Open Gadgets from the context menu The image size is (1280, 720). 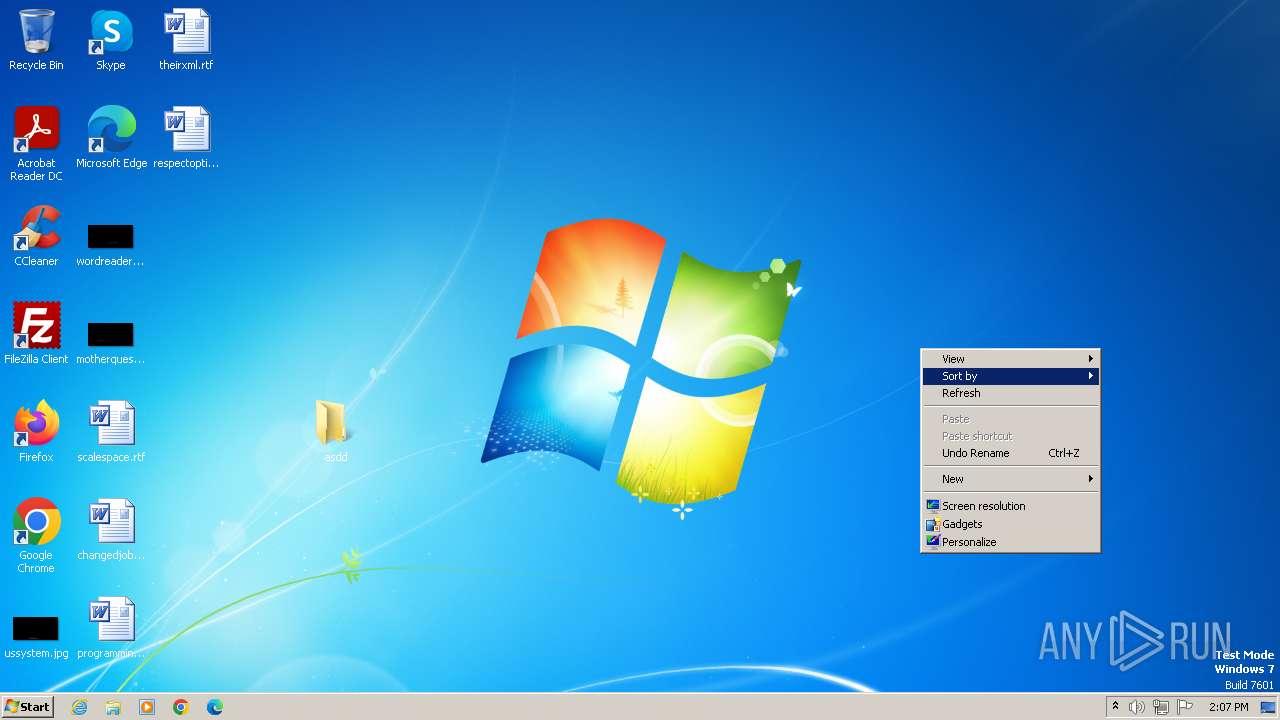coord(1010,524)
